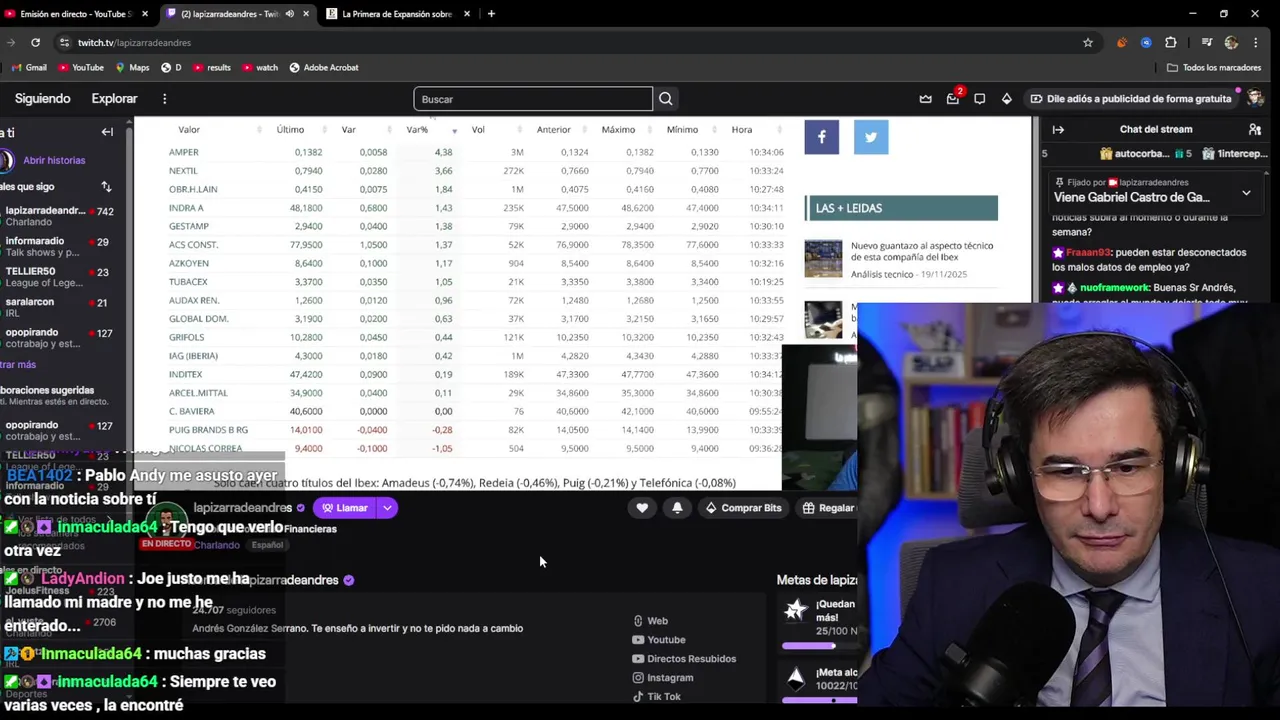Image resolution: width=1280 pixels, height=720 pixels.
Task: Click site information icon in address bar
Action: (65, 42)
